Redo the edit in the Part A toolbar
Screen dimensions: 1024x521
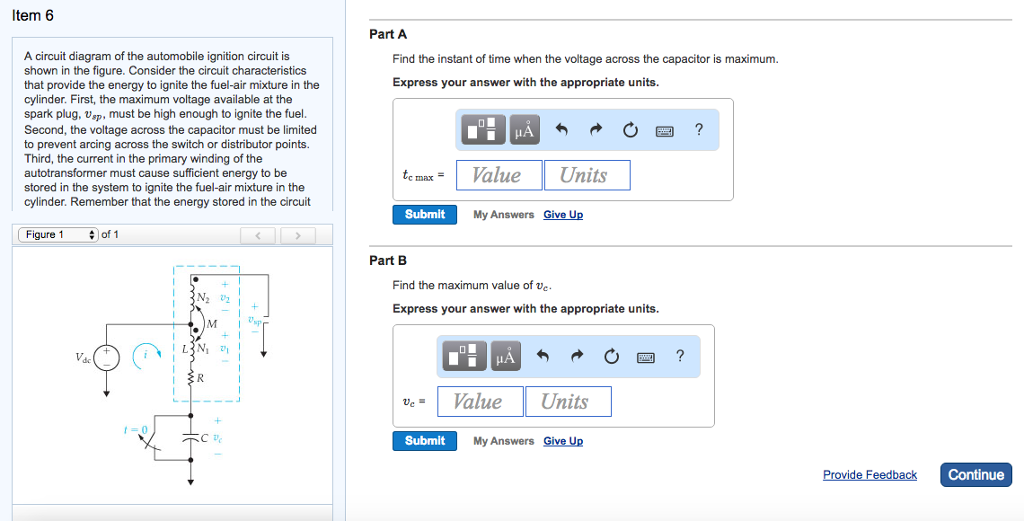click(596, 129)
